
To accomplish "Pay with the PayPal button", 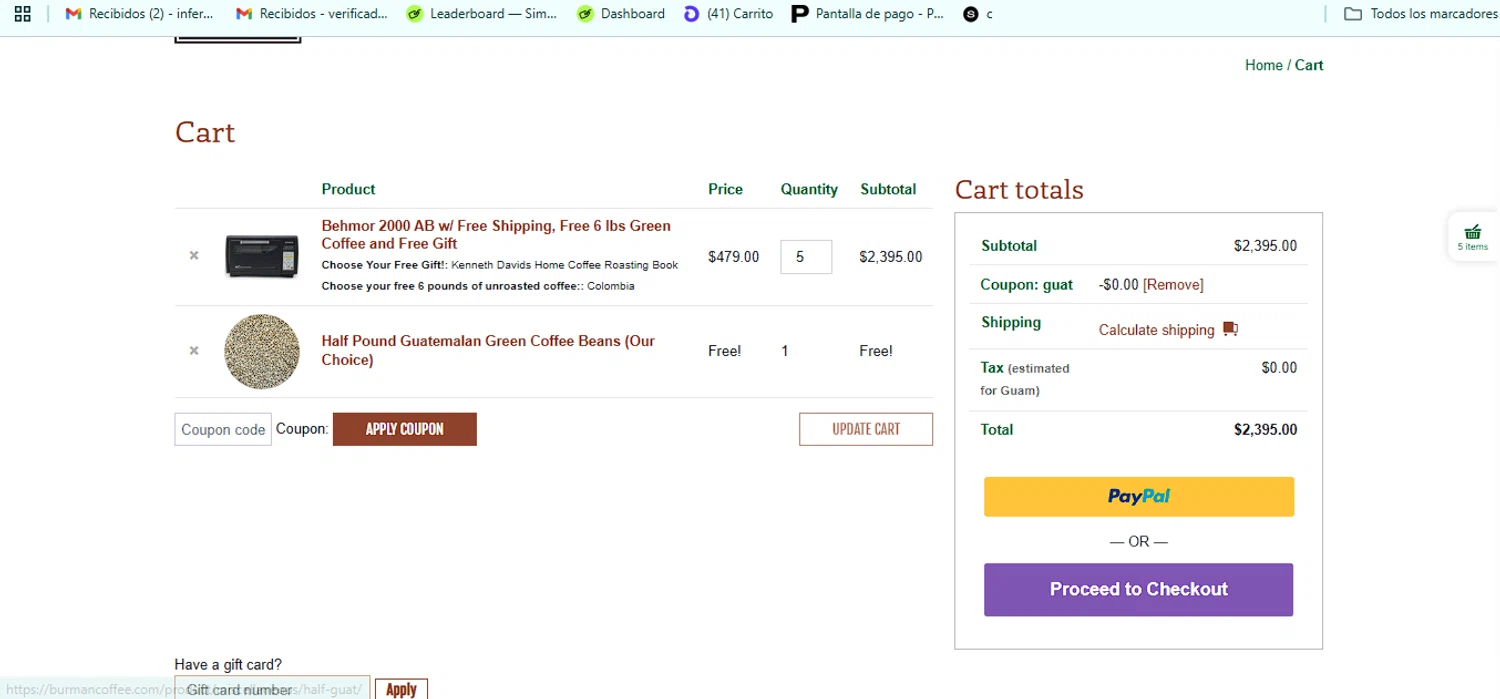I will point(1139,496).
